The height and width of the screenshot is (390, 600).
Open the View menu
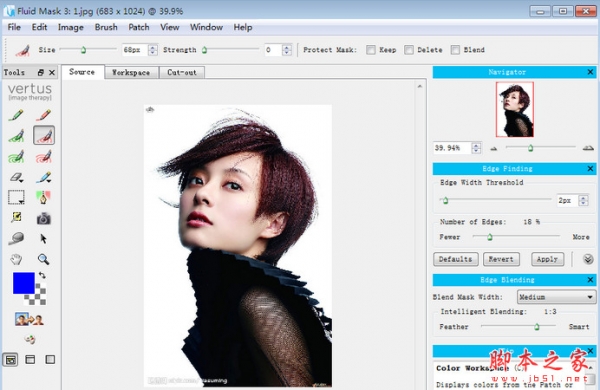point(170,27)
